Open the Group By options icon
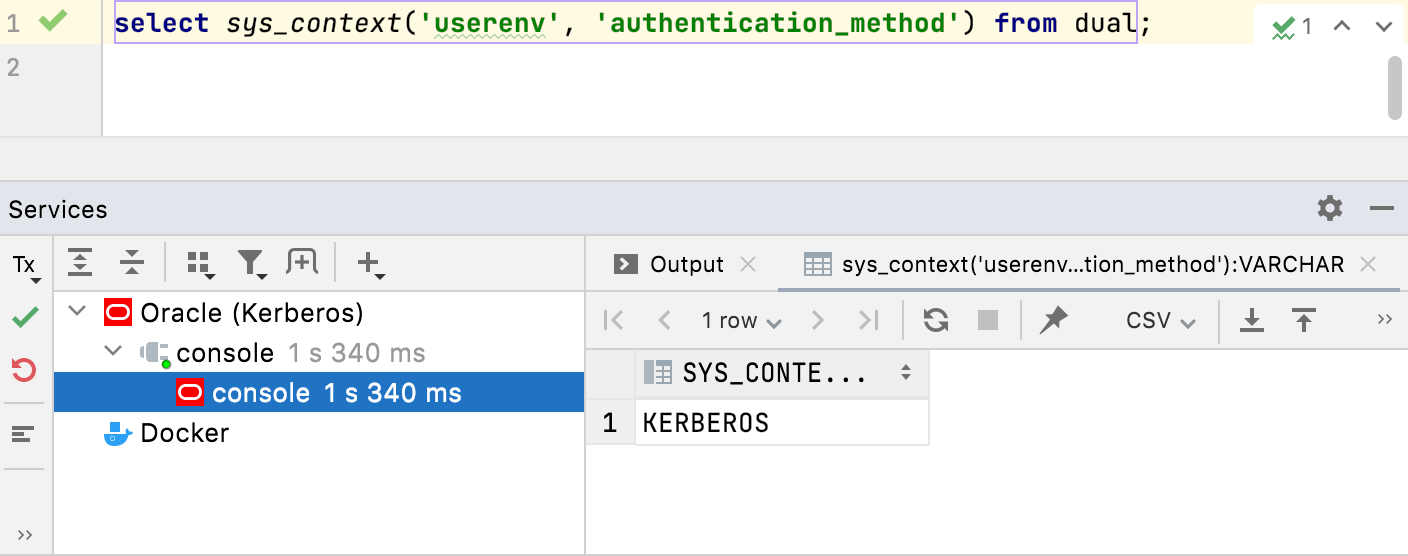The height and width of the screenshot is (556, 1408). [200, 264]
